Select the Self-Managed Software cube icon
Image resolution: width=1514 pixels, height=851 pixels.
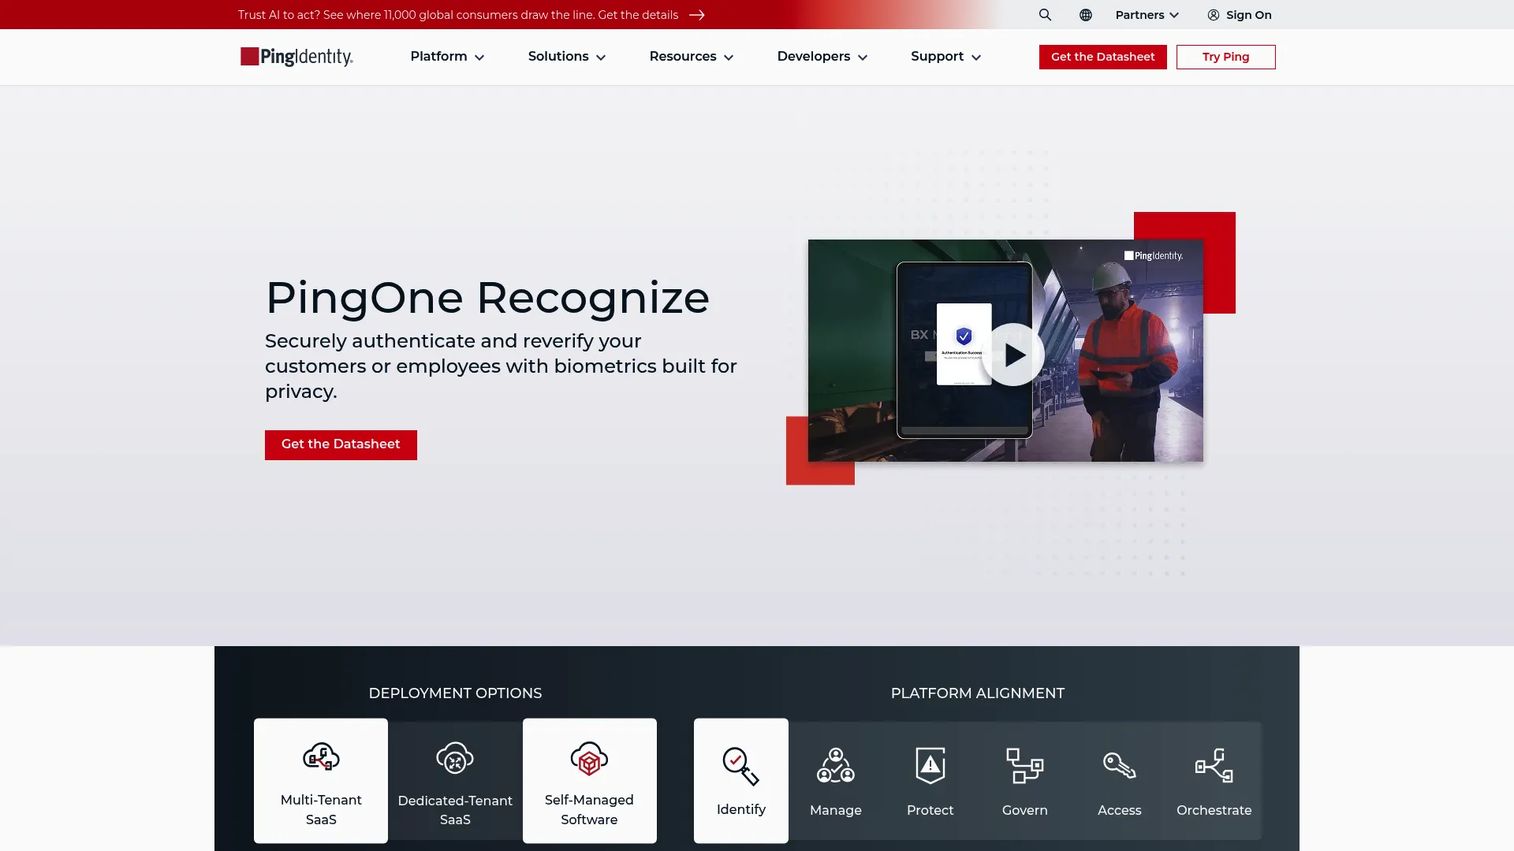[x=589, y=758]
